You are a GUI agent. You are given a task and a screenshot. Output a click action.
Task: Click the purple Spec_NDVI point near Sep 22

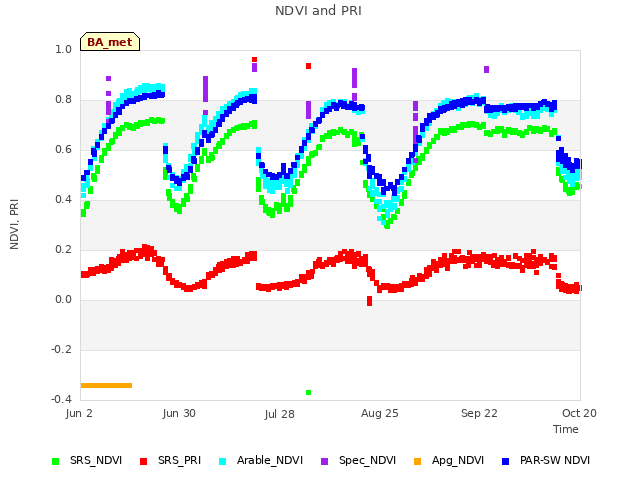[486, 69]
